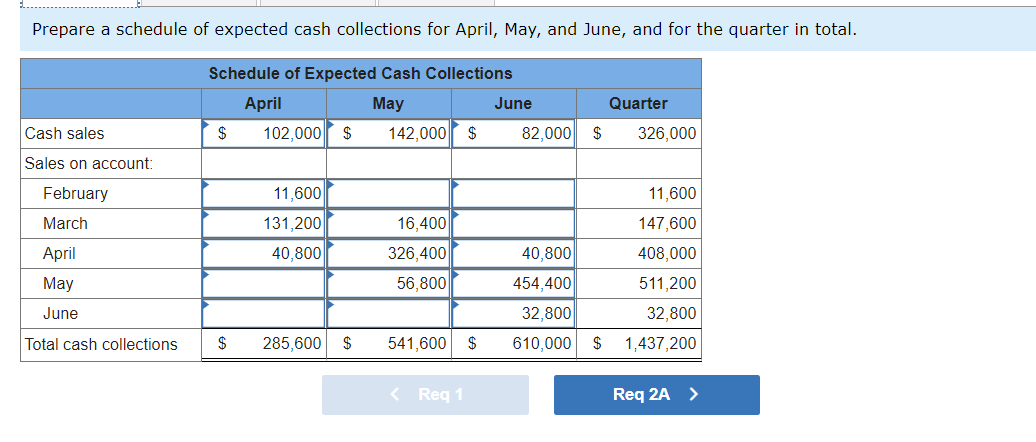The image size is (1036, 442).
Task: Select empty February row May cell
Action: tap(388, 194)
